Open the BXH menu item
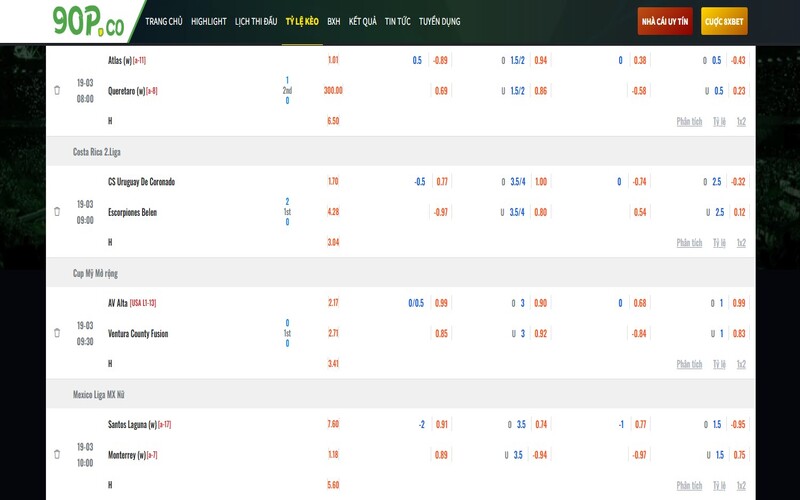This screenshot has height=500, width=800. tap(334, 21)
